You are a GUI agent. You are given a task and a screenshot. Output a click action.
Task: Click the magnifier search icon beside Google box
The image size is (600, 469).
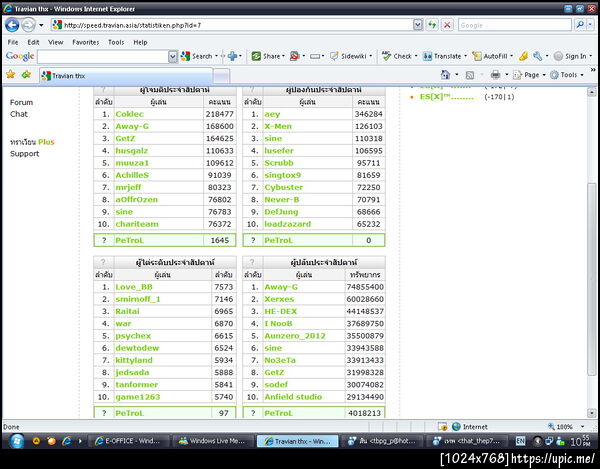(580, 25)
